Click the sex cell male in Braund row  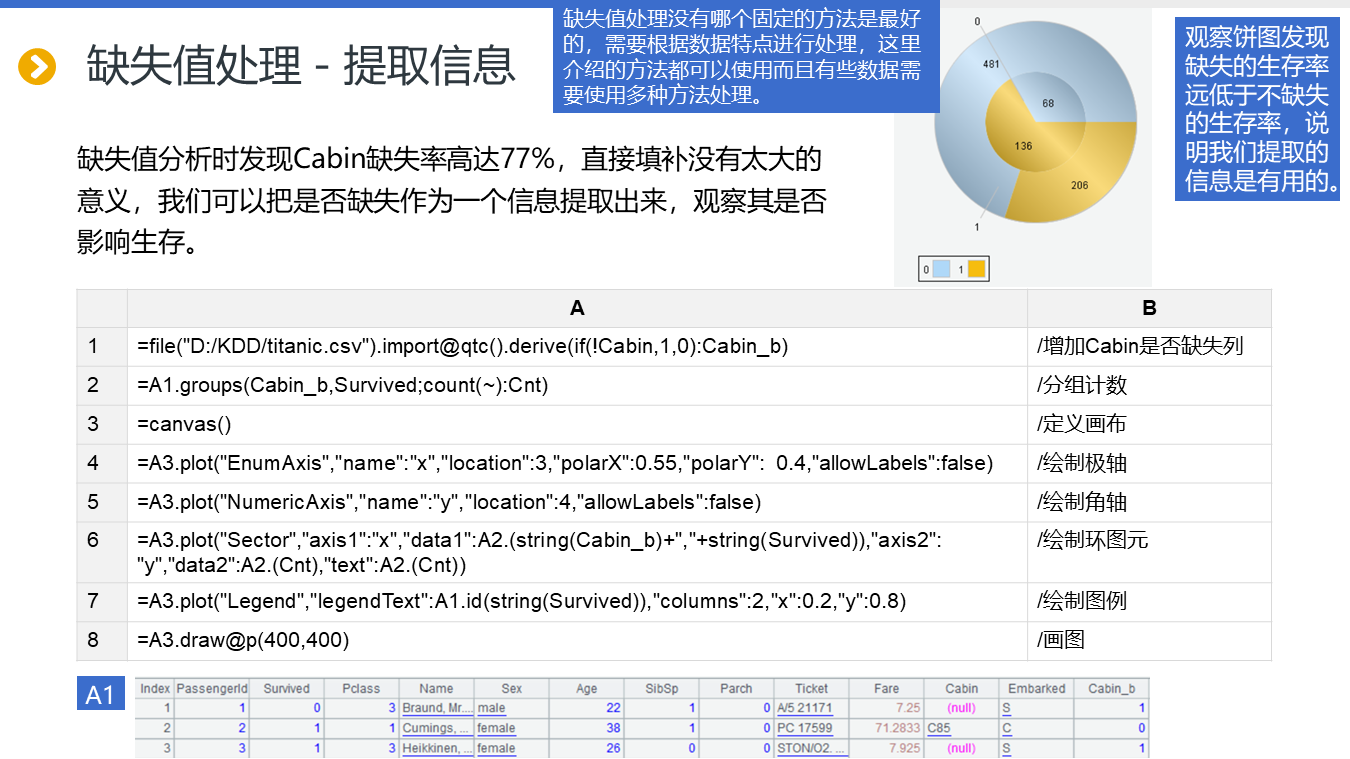point(511,708)
